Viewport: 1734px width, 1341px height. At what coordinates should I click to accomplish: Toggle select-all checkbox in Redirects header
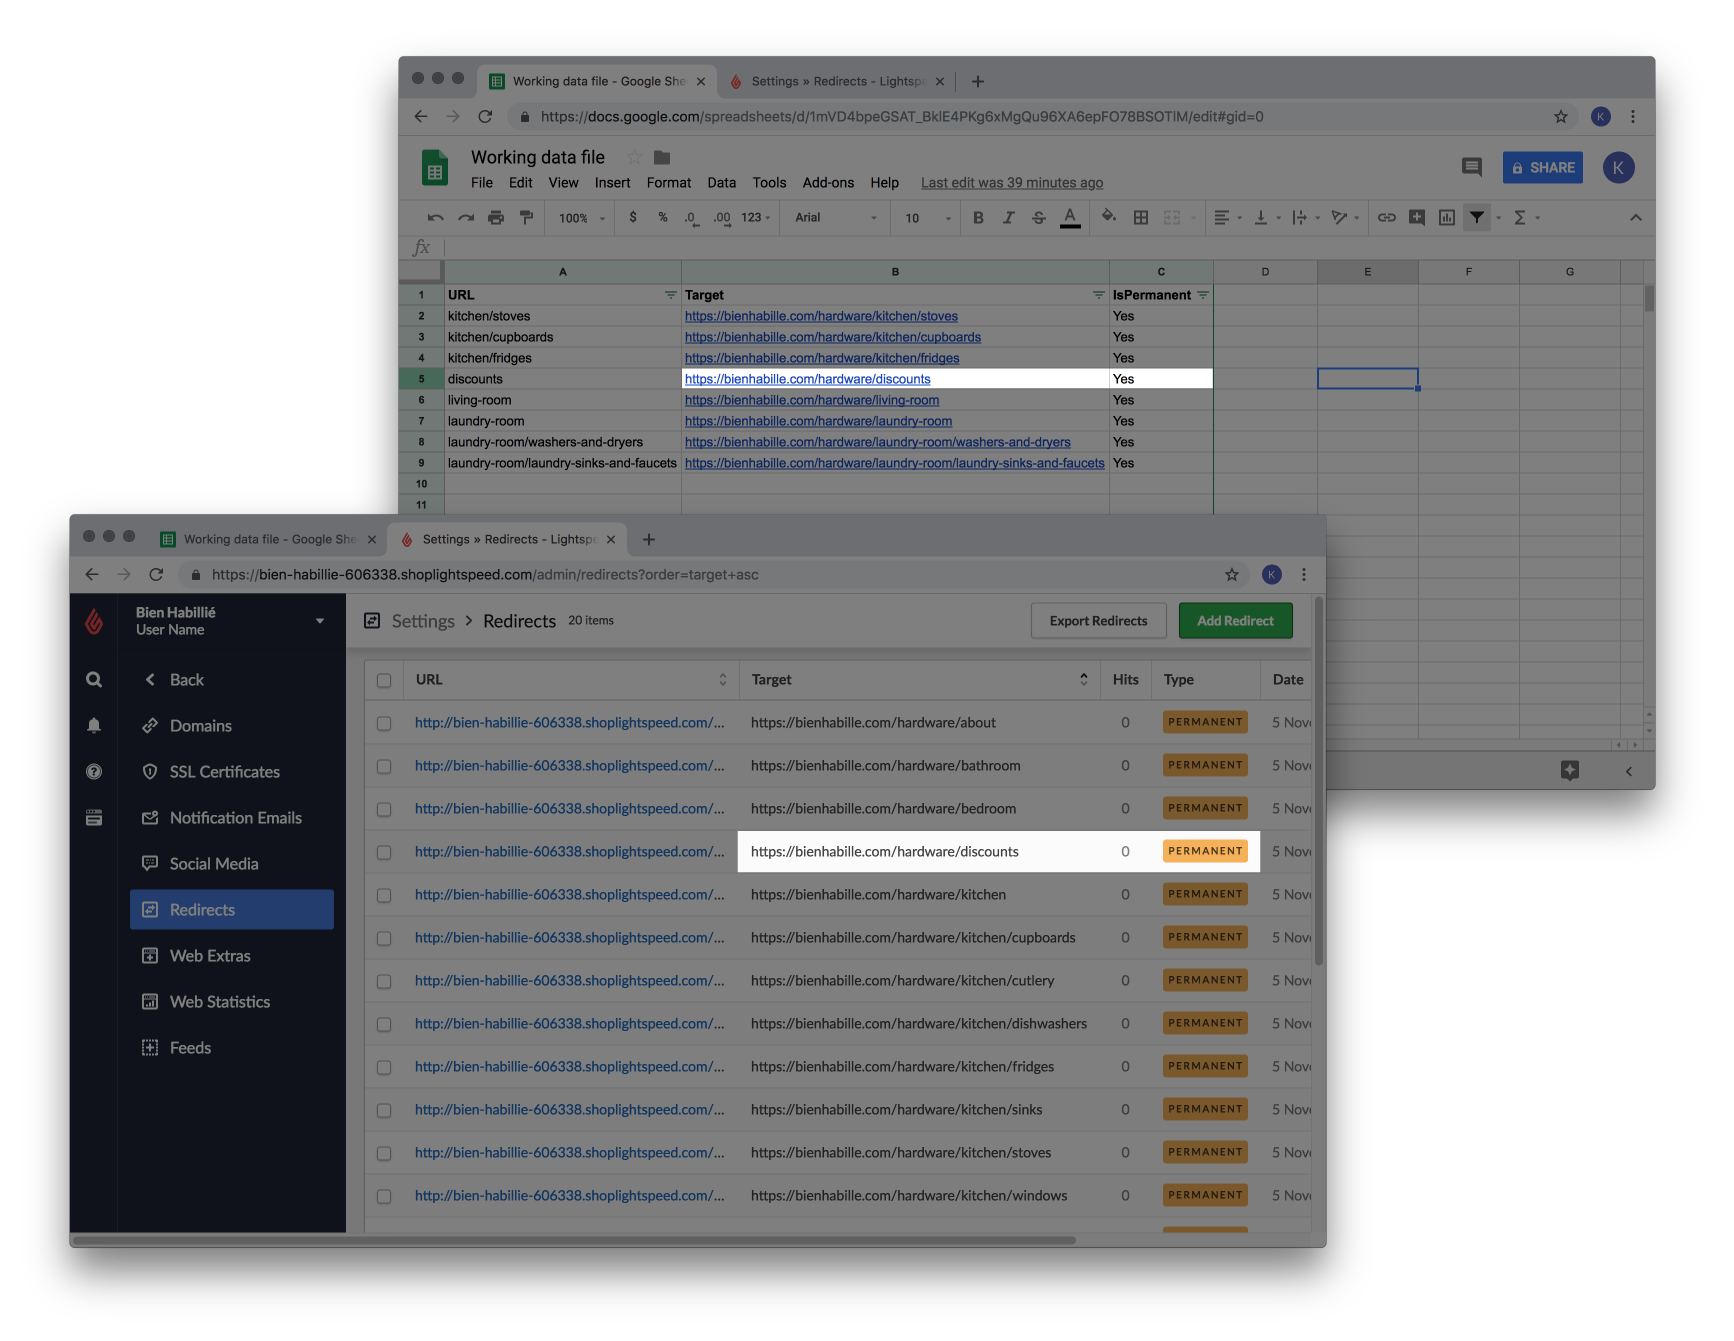pyautogui.click(x=384, y=680)
